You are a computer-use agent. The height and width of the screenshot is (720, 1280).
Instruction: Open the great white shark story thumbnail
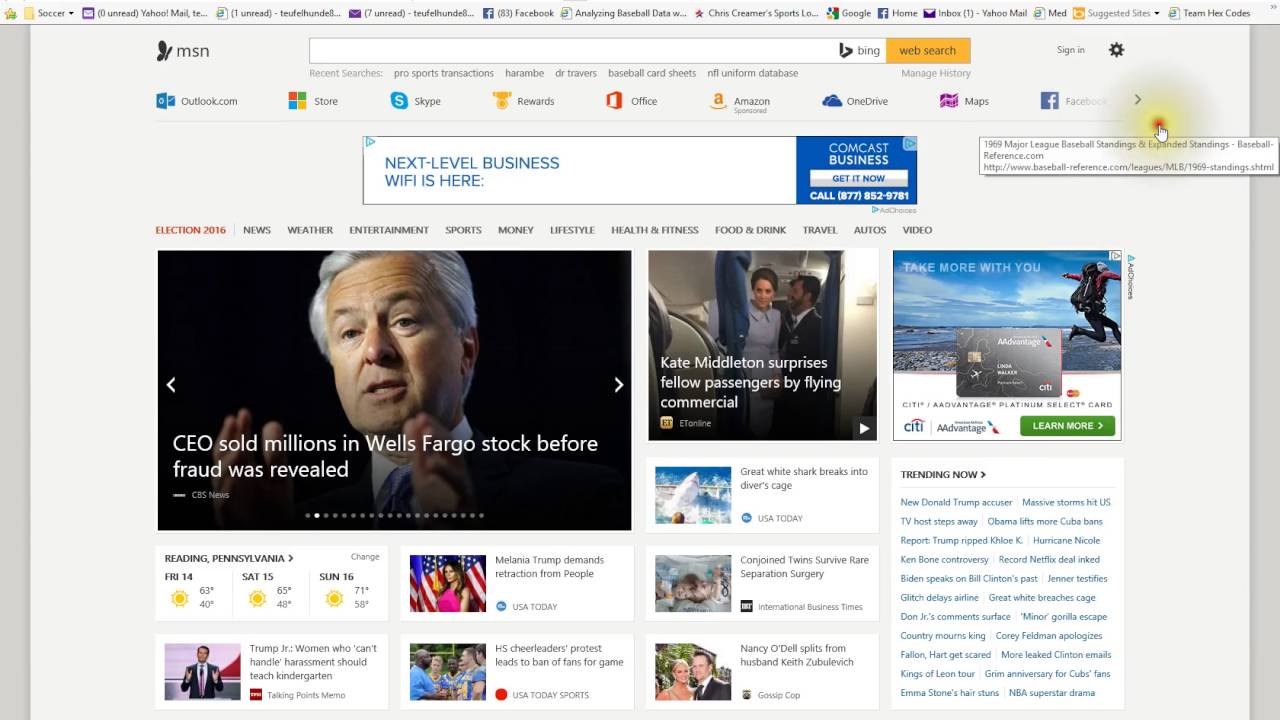693,495
